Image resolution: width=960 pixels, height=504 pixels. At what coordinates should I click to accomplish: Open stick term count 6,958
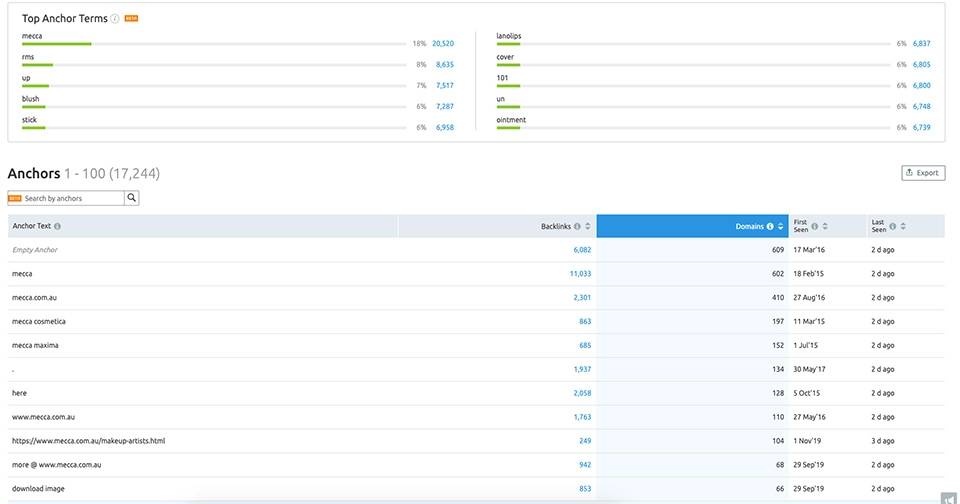tap(445, 127)
